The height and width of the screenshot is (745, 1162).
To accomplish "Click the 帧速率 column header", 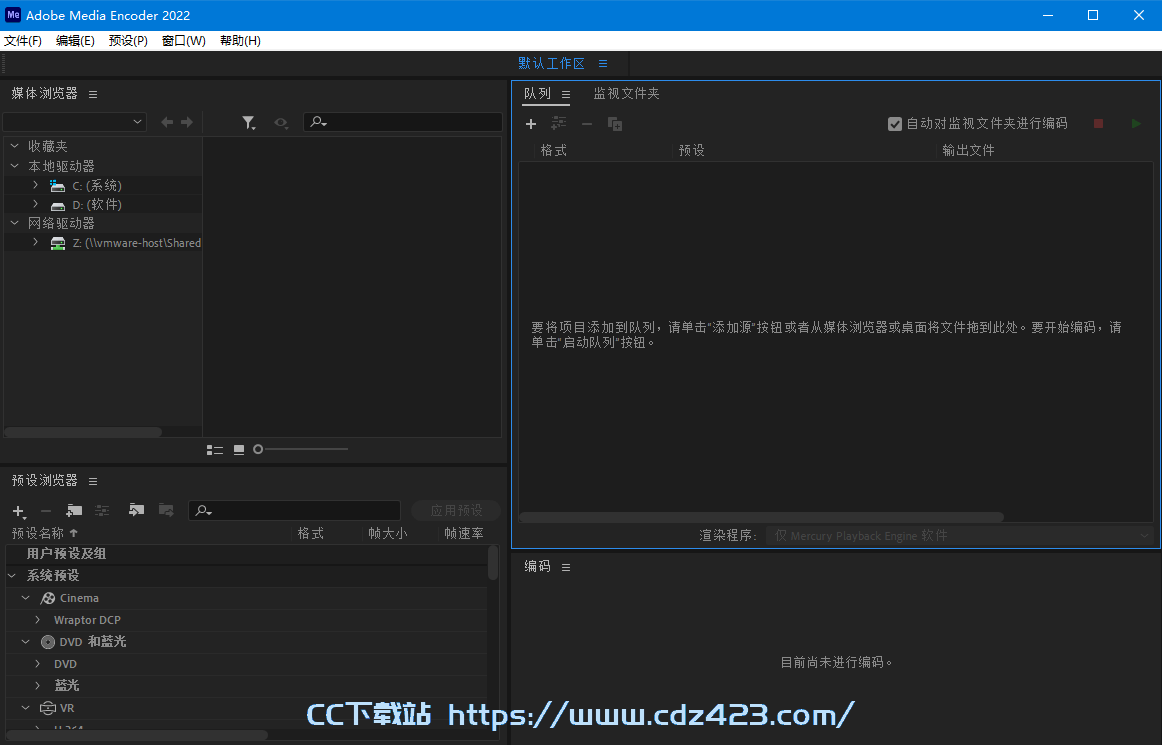I will point(464,533).
